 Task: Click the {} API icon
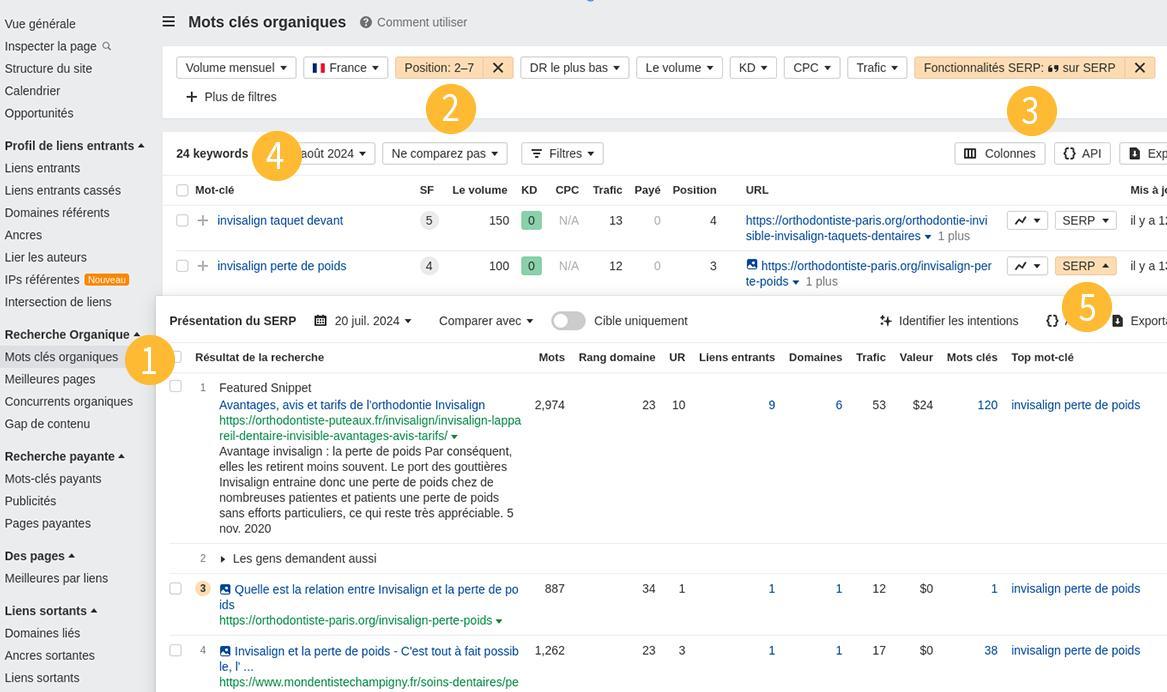(1081, 153)
